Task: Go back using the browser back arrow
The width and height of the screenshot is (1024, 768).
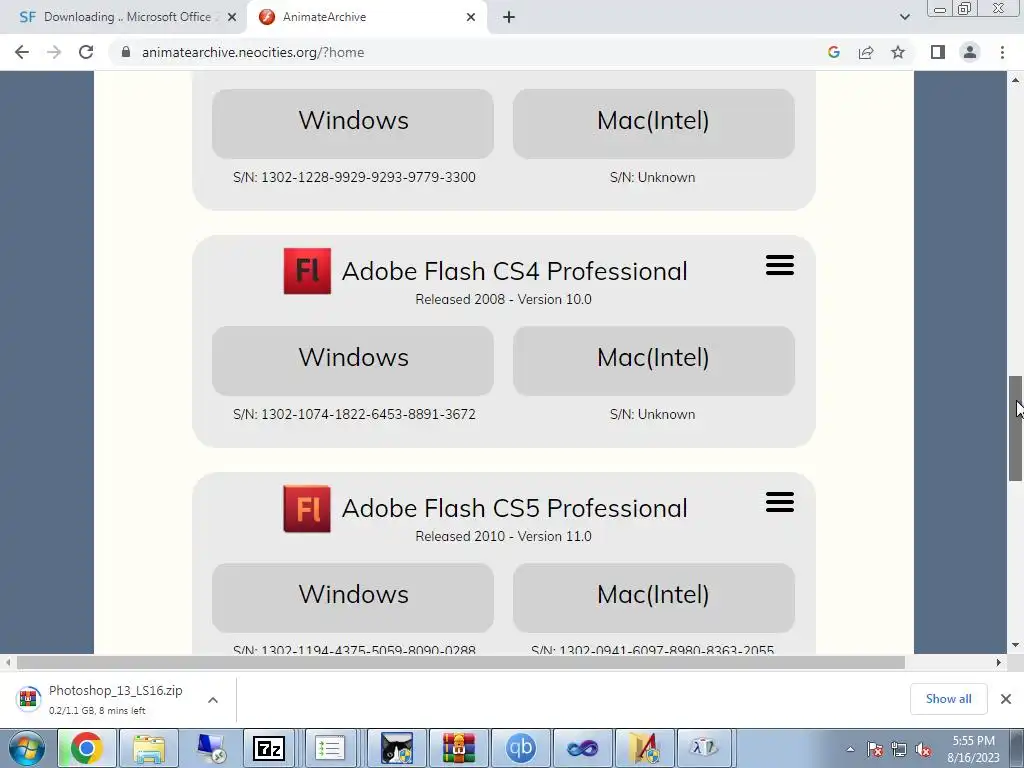Action: pyautogui.click(x=22, y=52)
